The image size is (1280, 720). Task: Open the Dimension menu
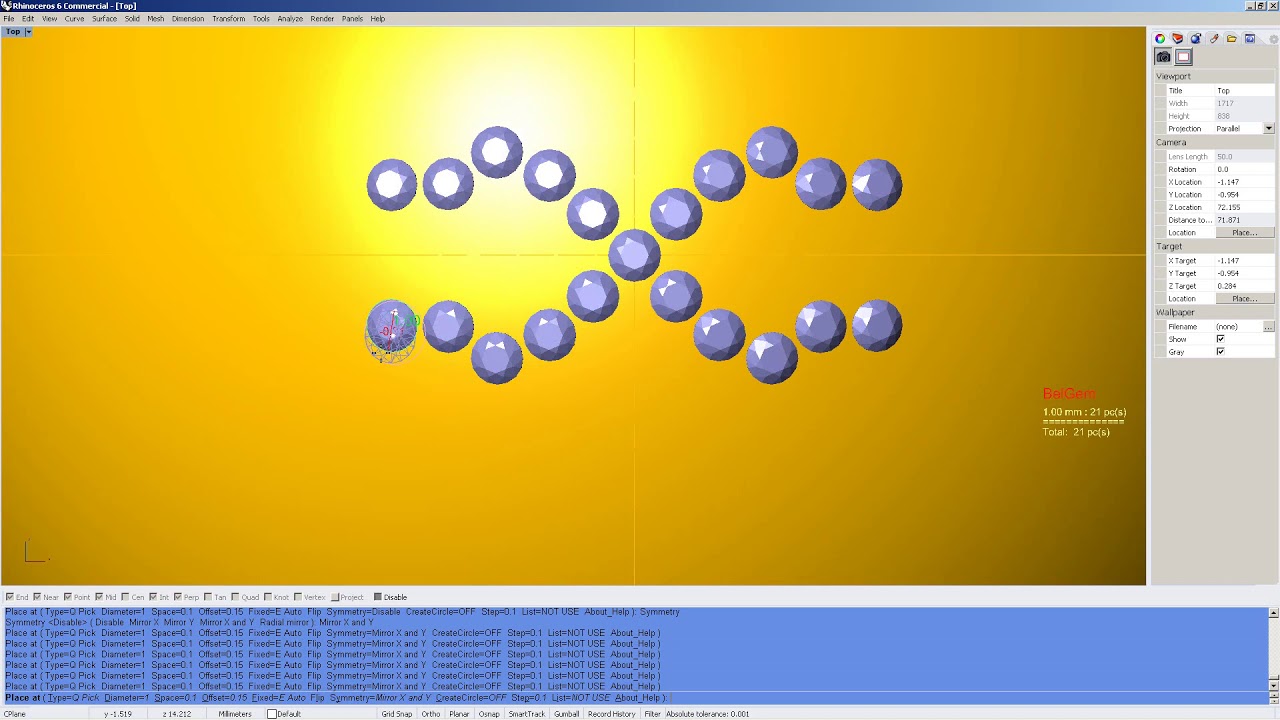coord(188,19)
